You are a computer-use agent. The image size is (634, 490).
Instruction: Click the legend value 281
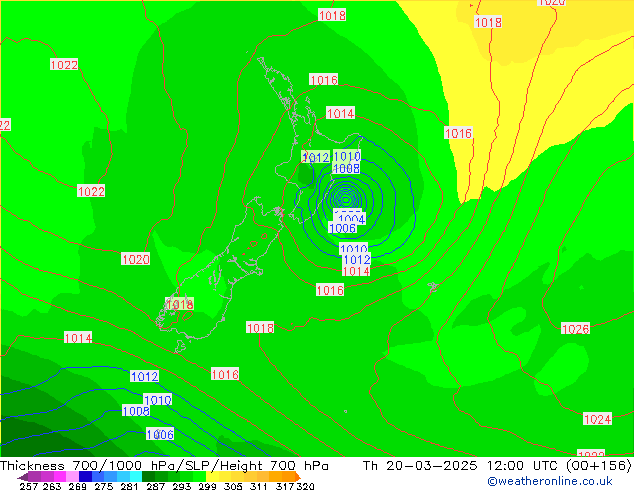coord(129,486)
